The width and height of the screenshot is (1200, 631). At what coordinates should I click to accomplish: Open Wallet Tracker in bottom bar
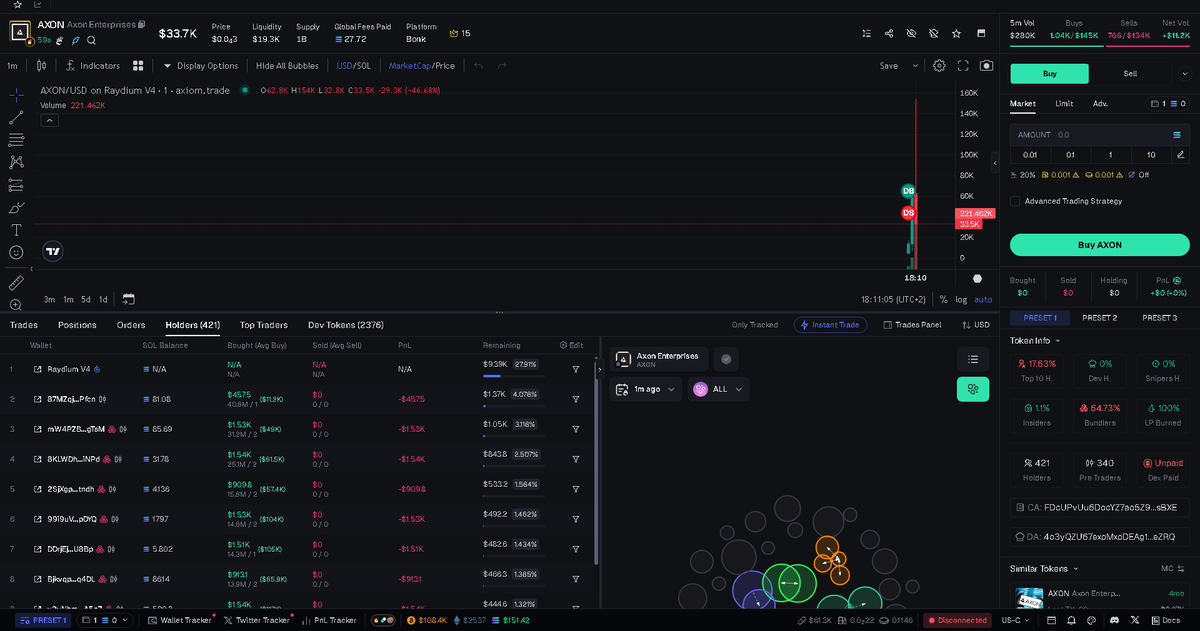pyautogui.click(x=179, y=620)
